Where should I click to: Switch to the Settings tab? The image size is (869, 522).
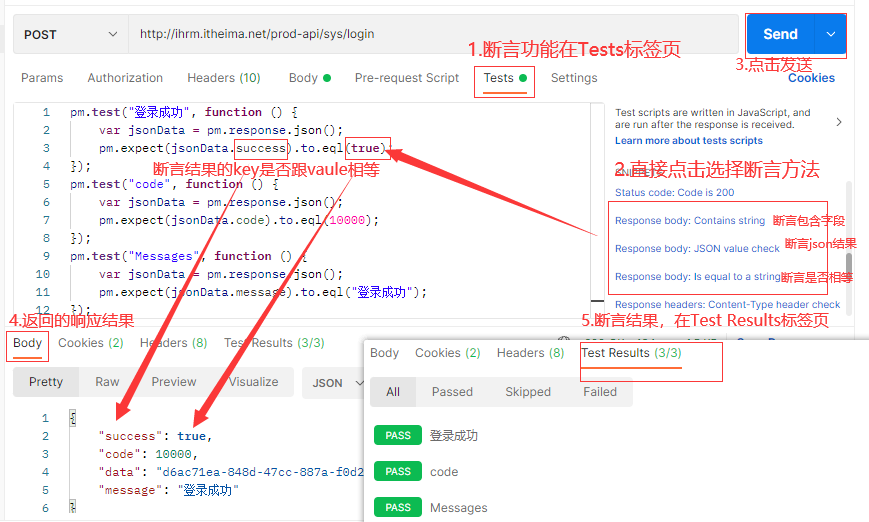(x=574, y=78)
